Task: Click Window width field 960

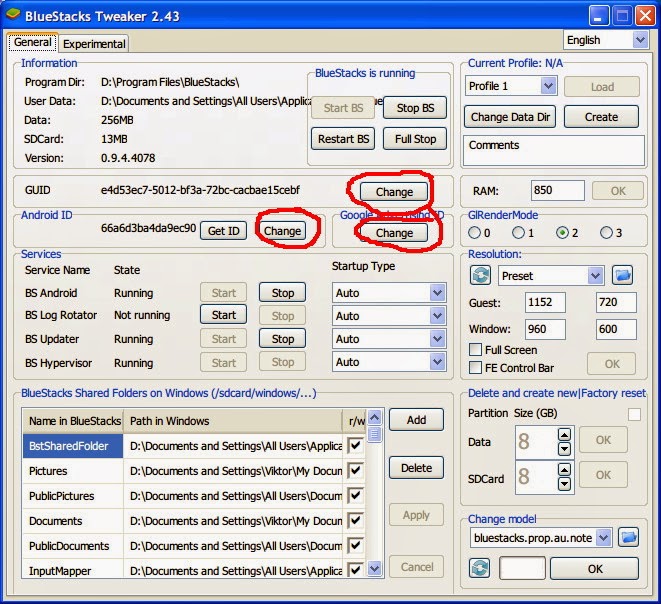Action: coord(545,329)
